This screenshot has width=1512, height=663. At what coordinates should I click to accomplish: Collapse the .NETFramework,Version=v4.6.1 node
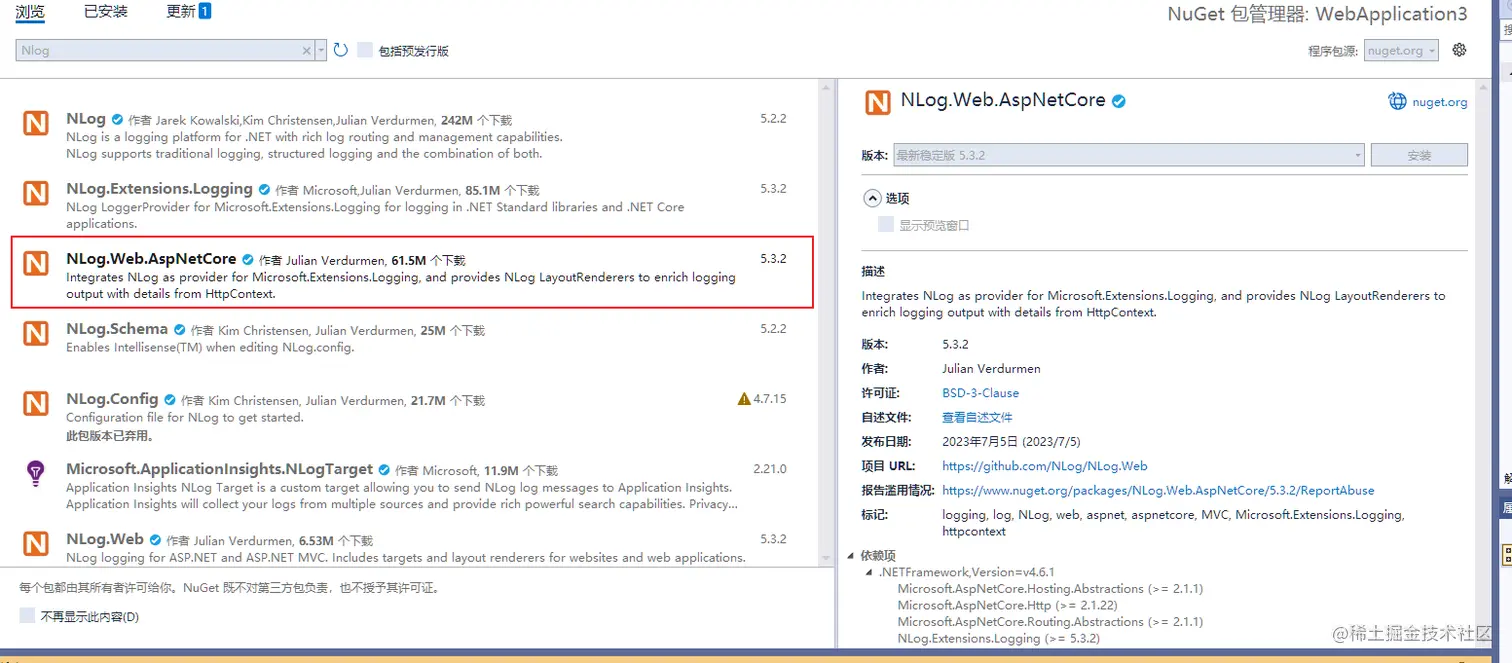tap(869, 573)
